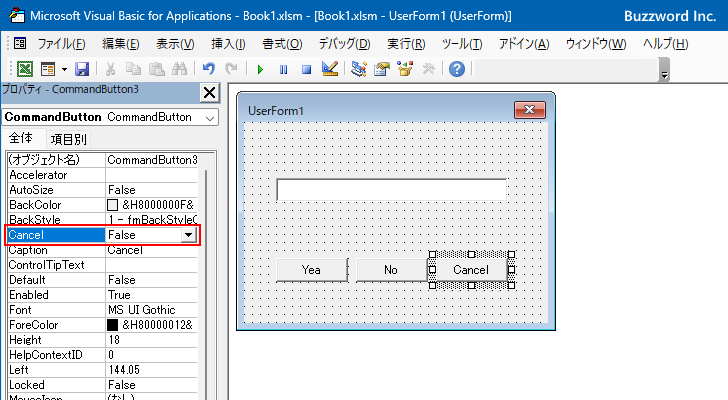Open the 書式(O) menu
Viewport: 728px width, 400px height.
click(x=282, y=44)
